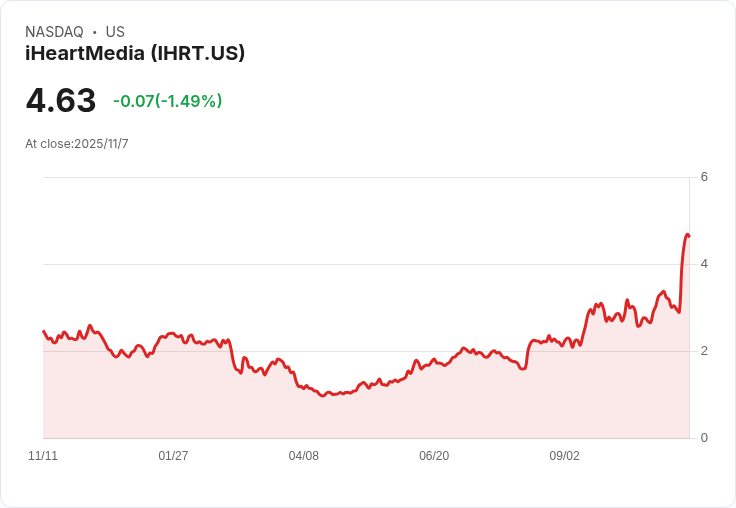Select the 09/02 date on the x-axis

[564, 456]
